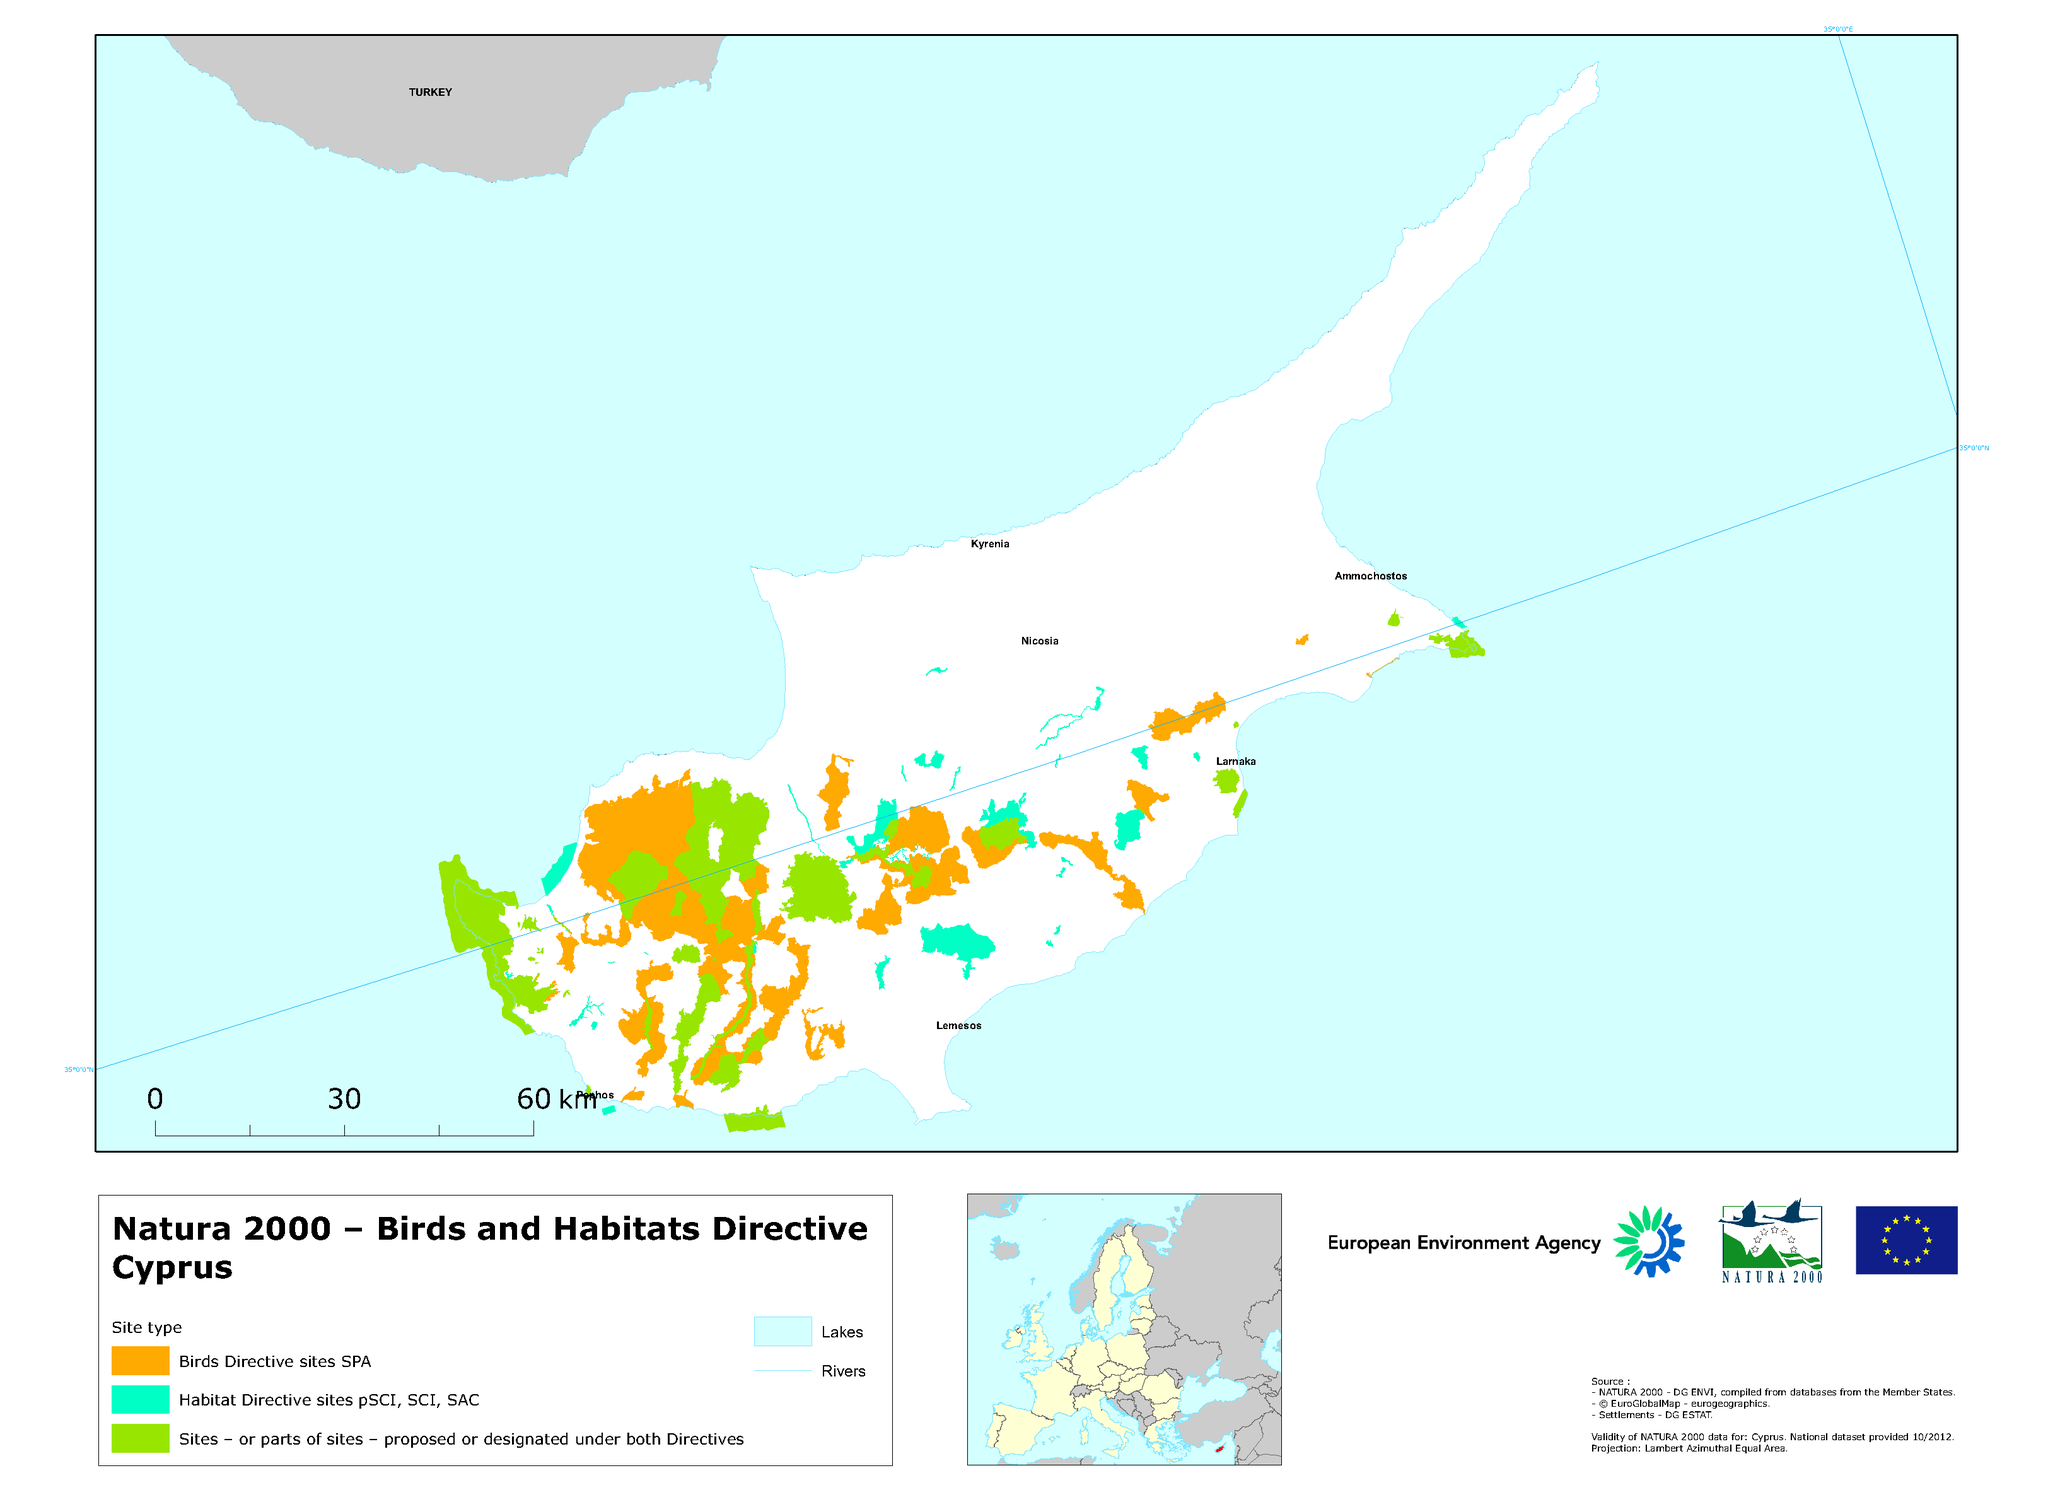Click the green both-Directives legend swatch
2048x1490 pixels.
tap(140, 1439)
